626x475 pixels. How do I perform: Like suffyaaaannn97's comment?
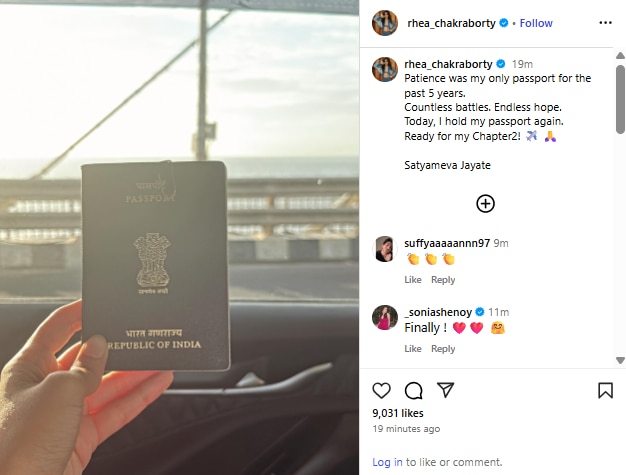click(413, 280)
